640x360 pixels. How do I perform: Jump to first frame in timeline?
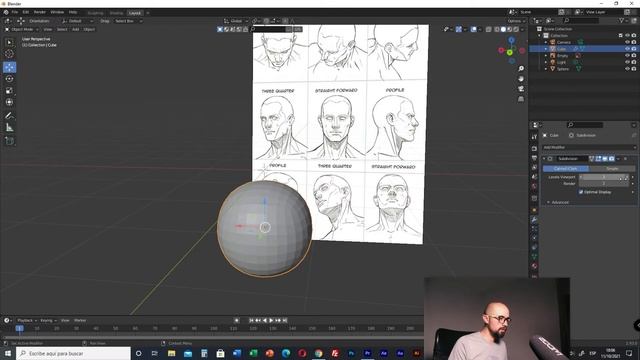[251, 320]
